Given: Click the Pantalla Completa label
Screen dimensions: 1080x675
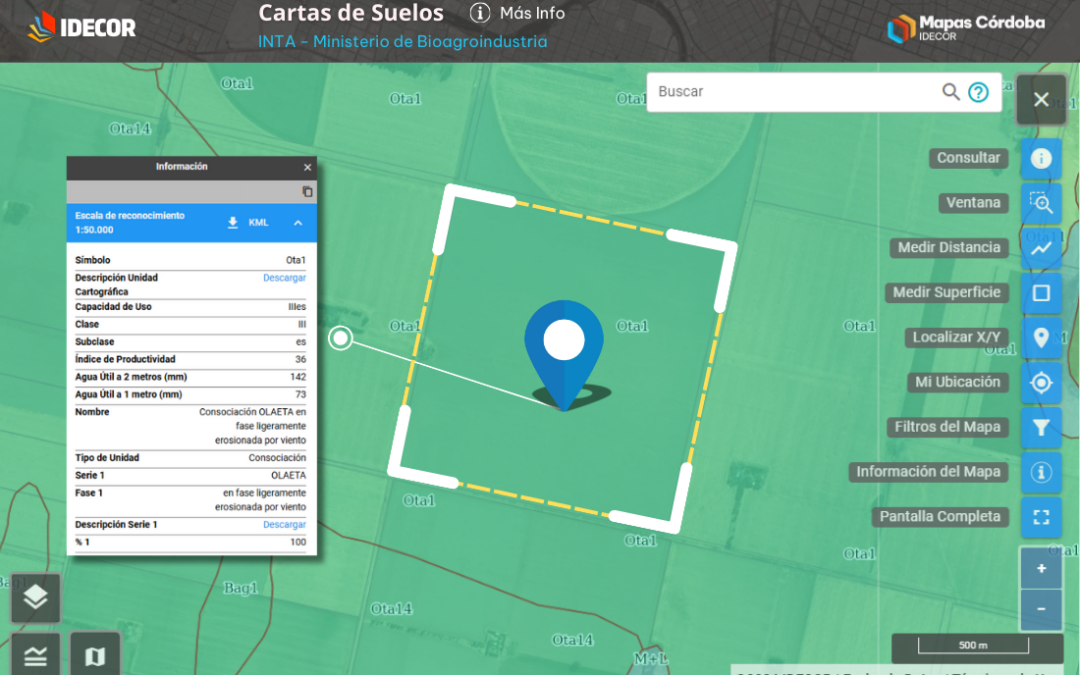Looking at the screenshot, I should tap(939, 517).
